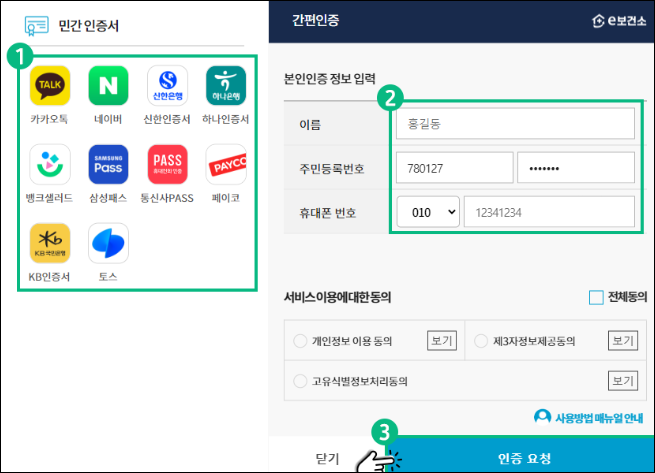This screenshot has width=655, height=473.
Task: Select the Banksalad (뱅크샐러드) icon
Action: click(50, 164)
